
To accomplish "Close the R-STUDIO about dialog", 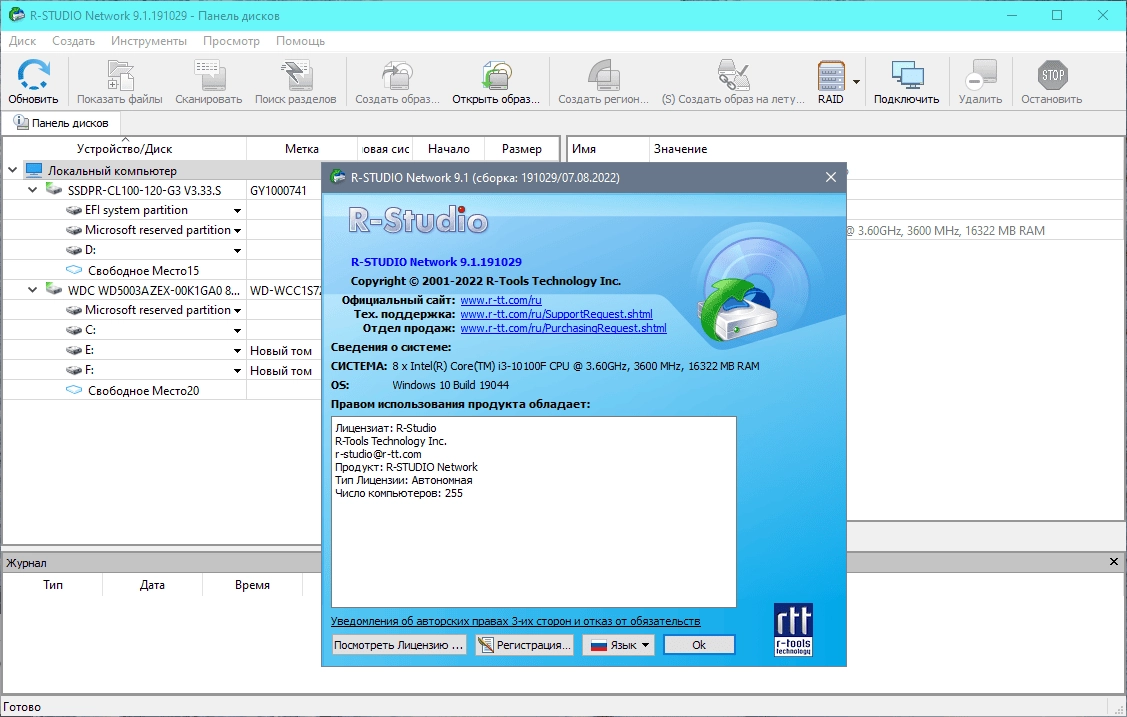I will tap(831, 177).
